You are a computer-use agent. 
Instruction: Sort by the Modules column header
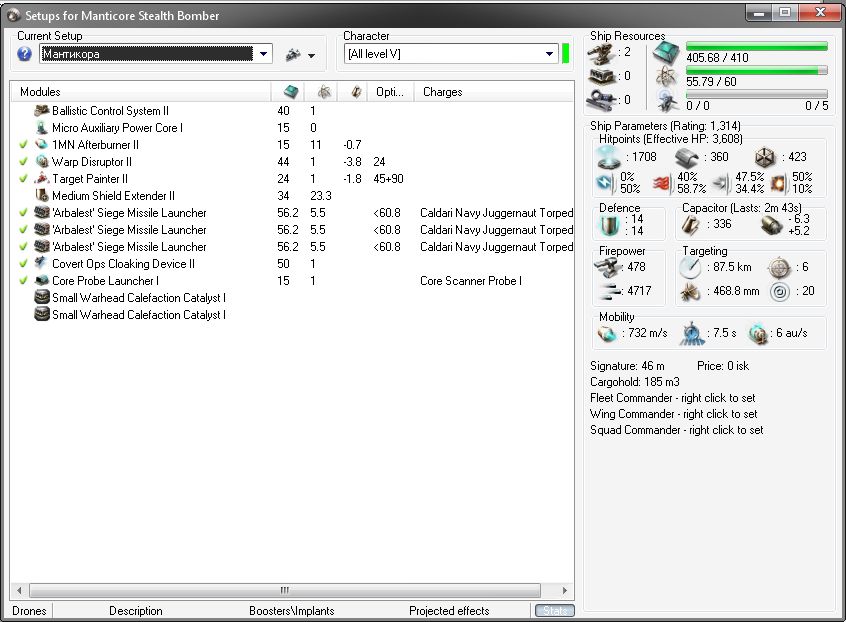click(x=141, y=92)
